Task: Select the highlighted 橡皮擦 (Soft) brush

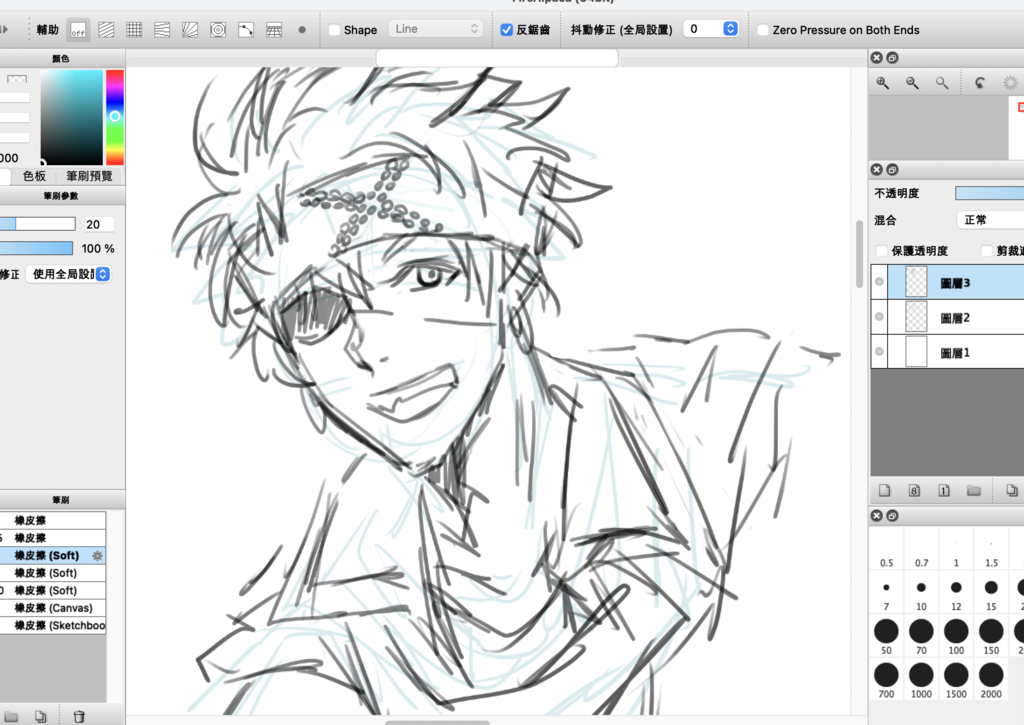Action: pos(52,556)
